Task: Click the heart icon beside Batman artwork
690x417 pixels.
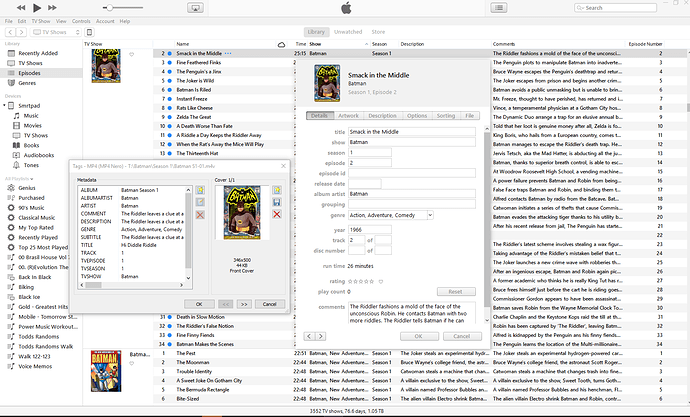Action: click(x=131, y=55)
